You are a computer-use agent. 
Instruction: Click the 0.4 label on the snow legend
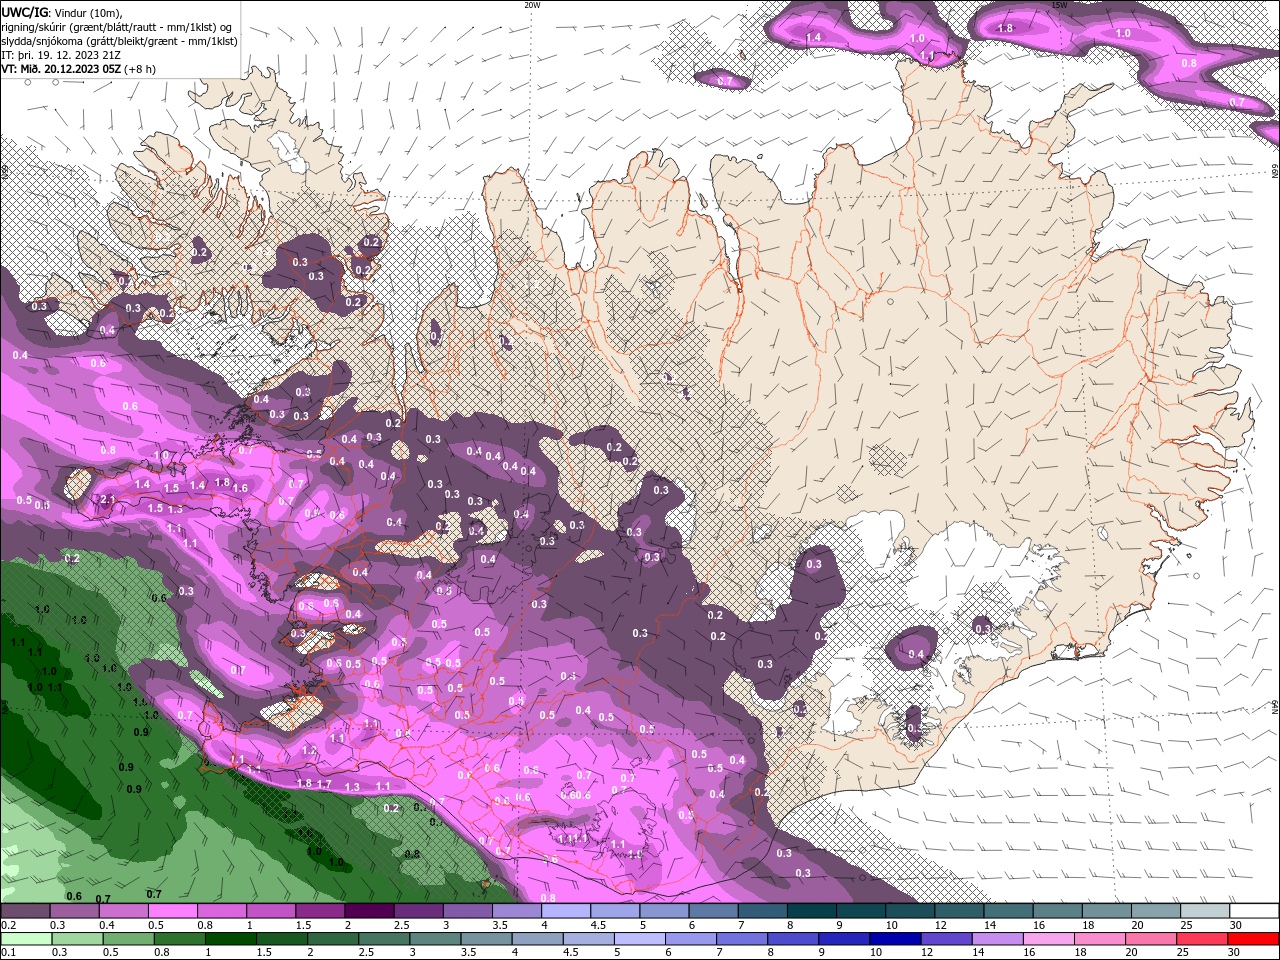click(107, 925)
